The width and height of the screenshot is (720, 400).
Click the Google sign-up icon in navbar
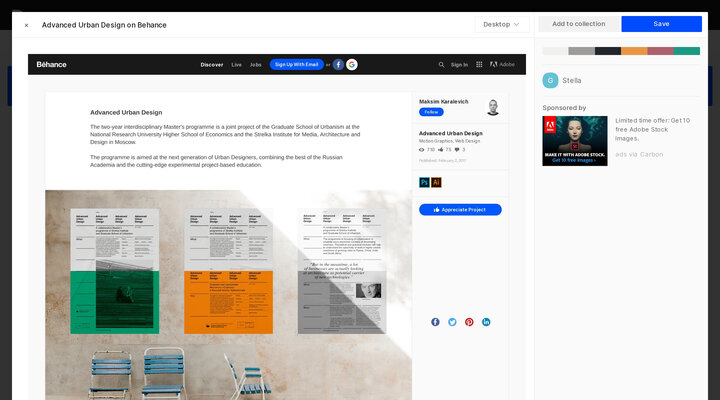tap(352, 65)
